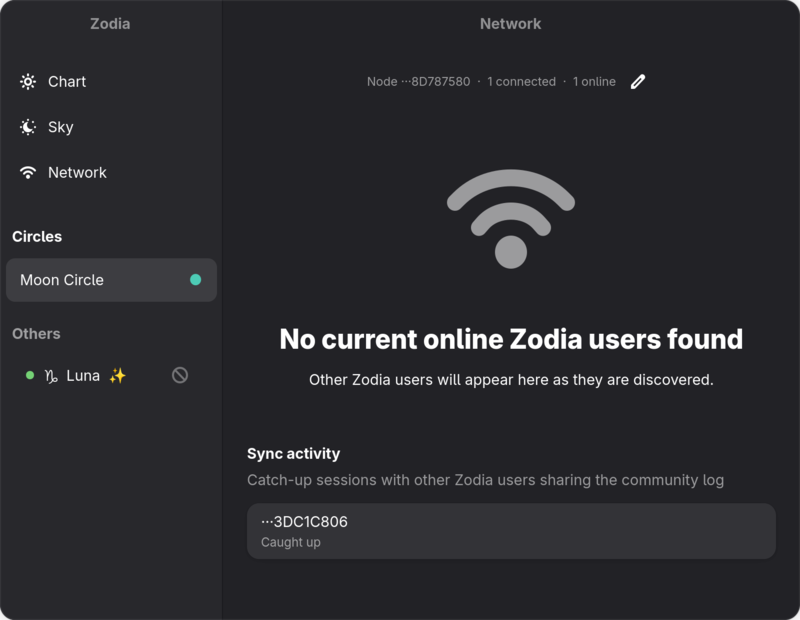The height and width of the screenshot is (620, 800).
Task: Block Luna using the circle-slash icon
Action: 180,376
